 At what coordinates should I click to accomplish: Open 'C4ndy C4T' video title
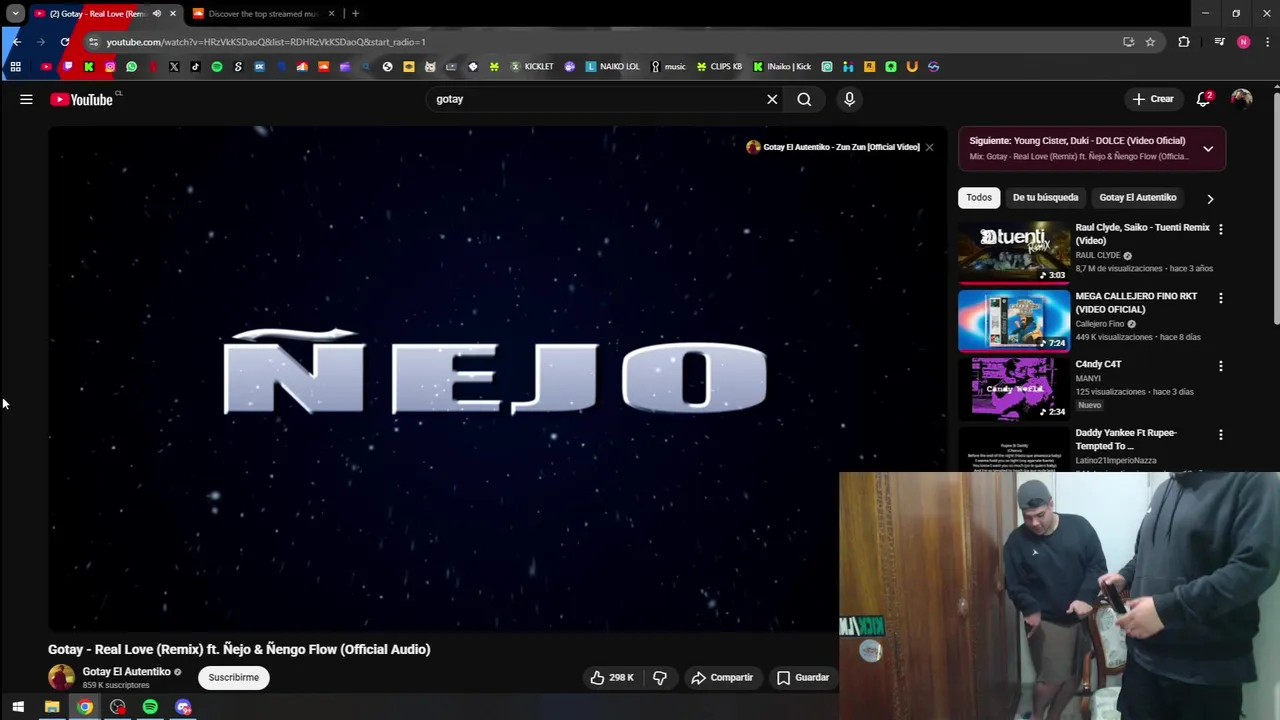(x=1098, y=364)
